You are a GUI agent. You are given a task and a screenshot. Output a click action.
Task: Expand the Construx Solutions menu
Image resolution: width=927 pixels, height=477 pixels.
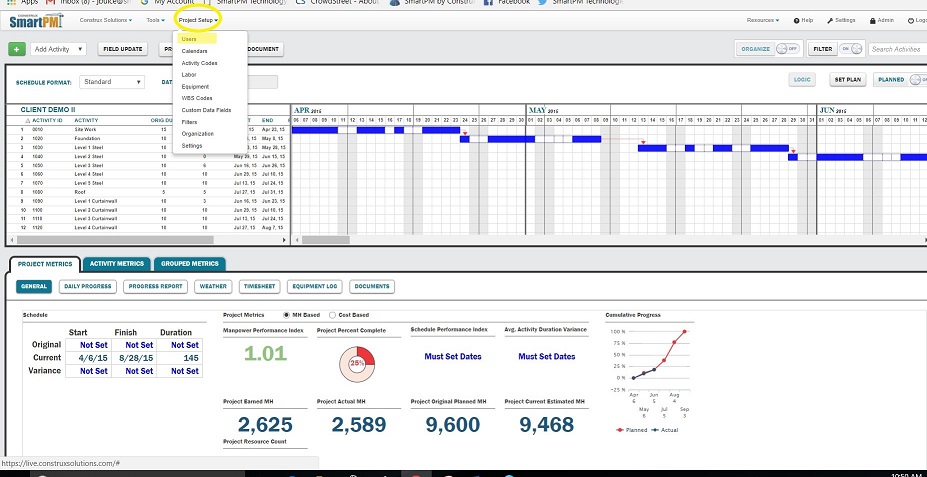pyautogui.click(x=106, y=20)
